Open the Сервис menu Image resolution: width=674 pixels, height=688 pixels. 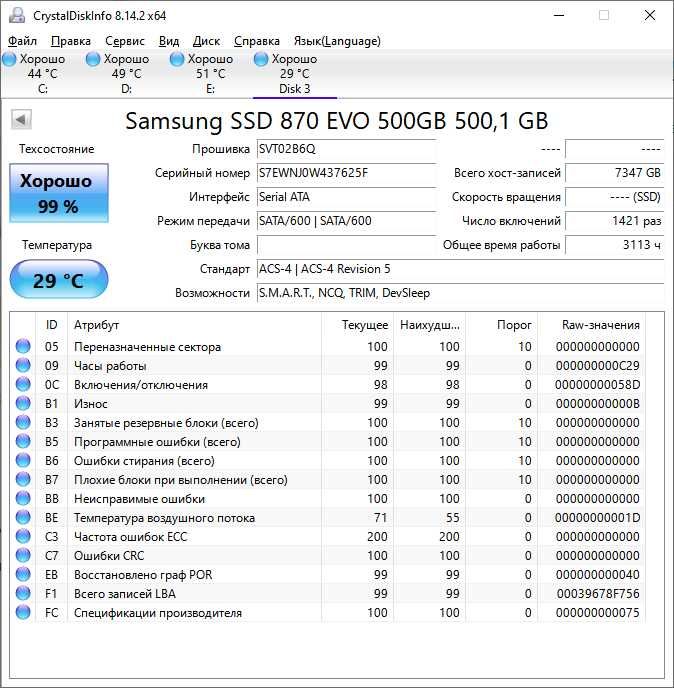pyautogui.click(x=125, y=41)
